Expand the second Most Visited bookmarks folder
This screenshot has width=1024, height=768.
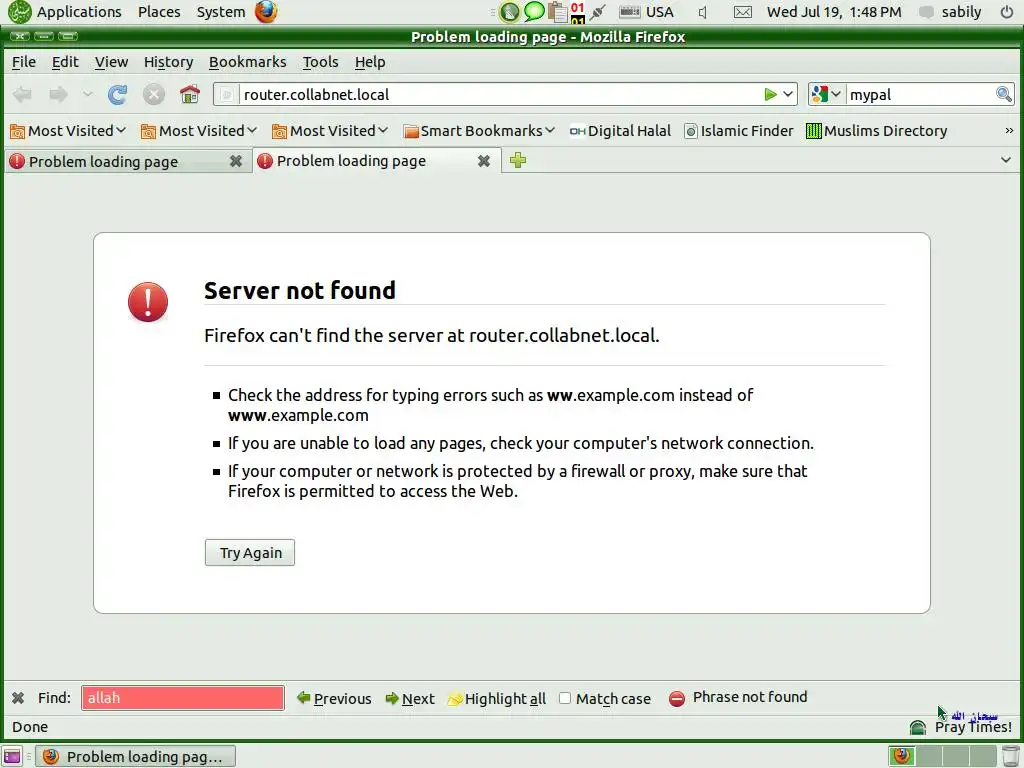pos(199,131)
